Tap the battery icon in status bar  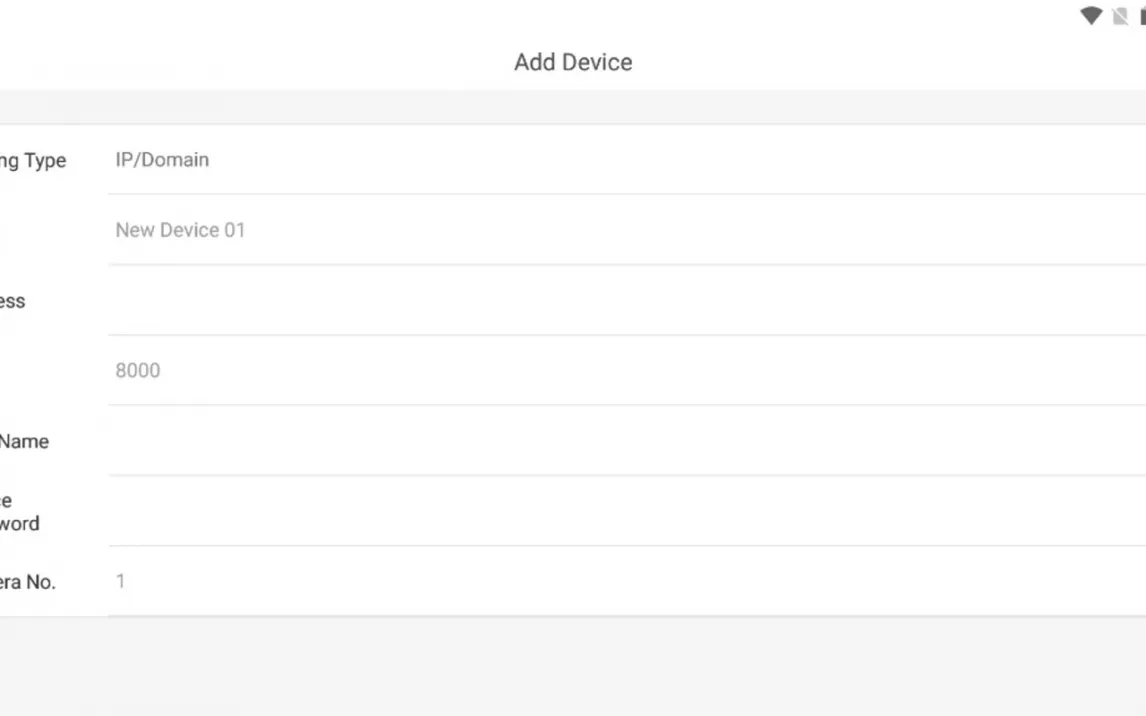pos(1141,16)
